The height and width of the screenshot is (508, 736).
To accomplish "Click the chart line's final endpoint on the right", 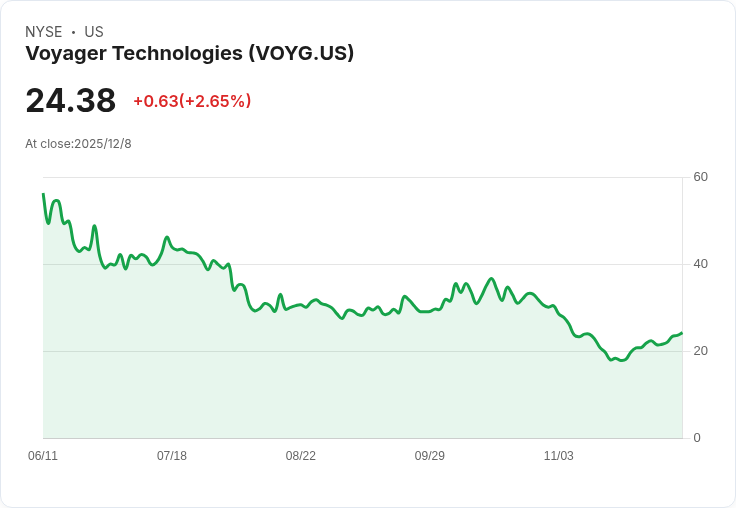I will (682, 333).
